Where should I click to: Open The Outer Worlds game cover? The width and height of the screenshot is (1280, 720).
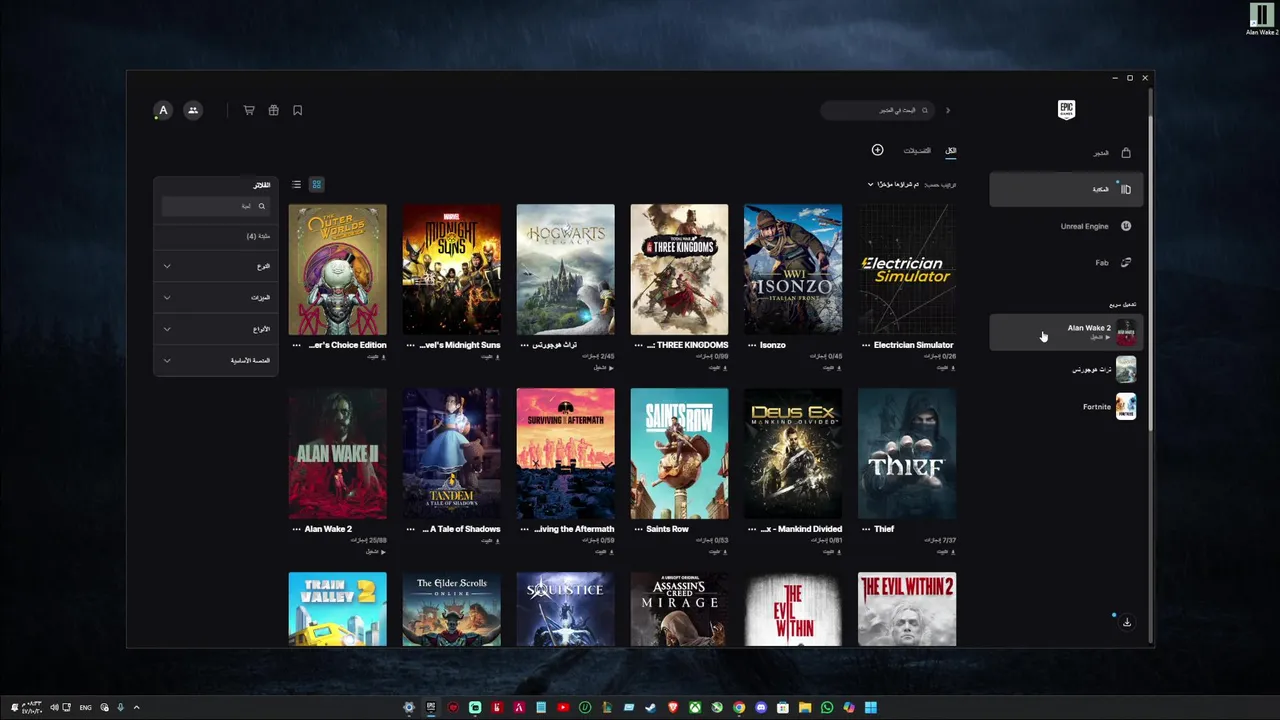[338, 270]
